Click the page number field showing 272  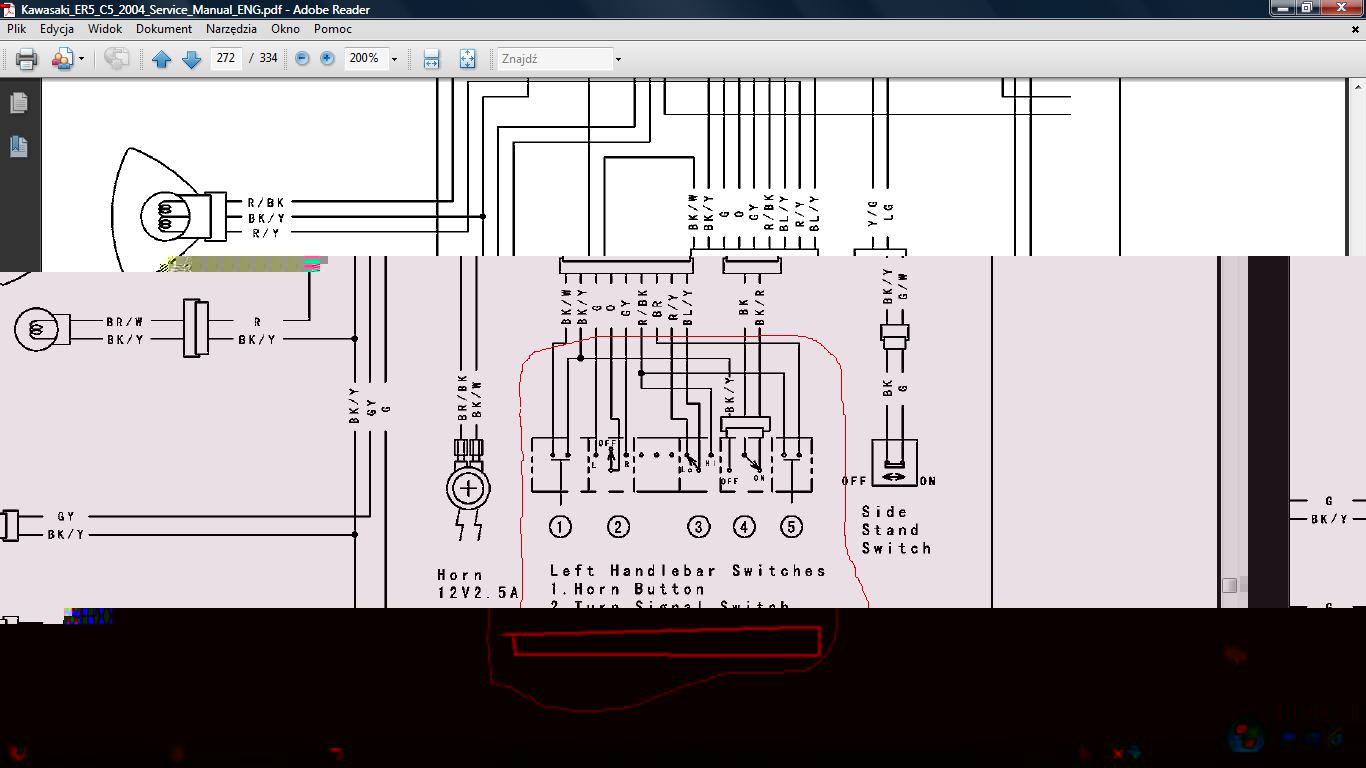coord(226,58)
